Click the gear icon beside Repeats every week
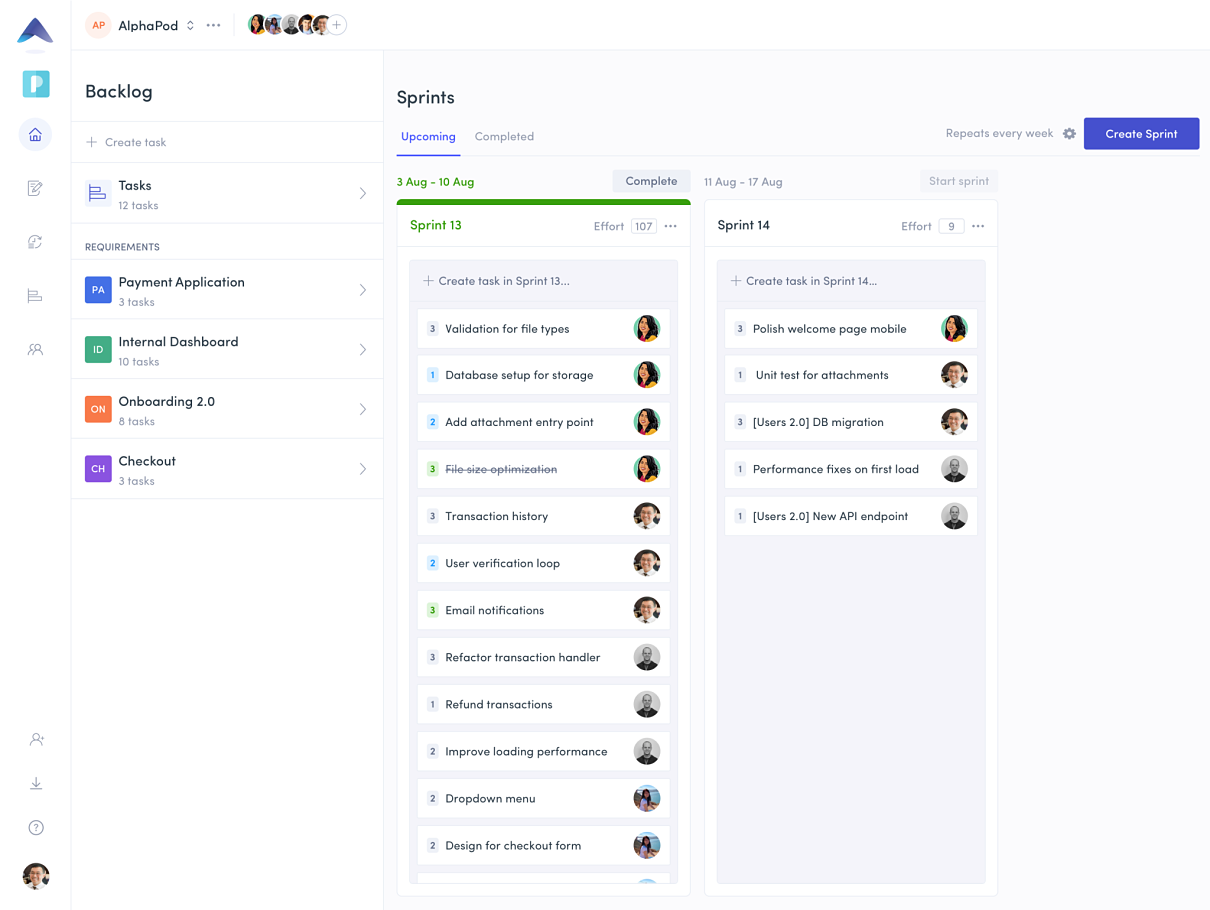 1069,134
